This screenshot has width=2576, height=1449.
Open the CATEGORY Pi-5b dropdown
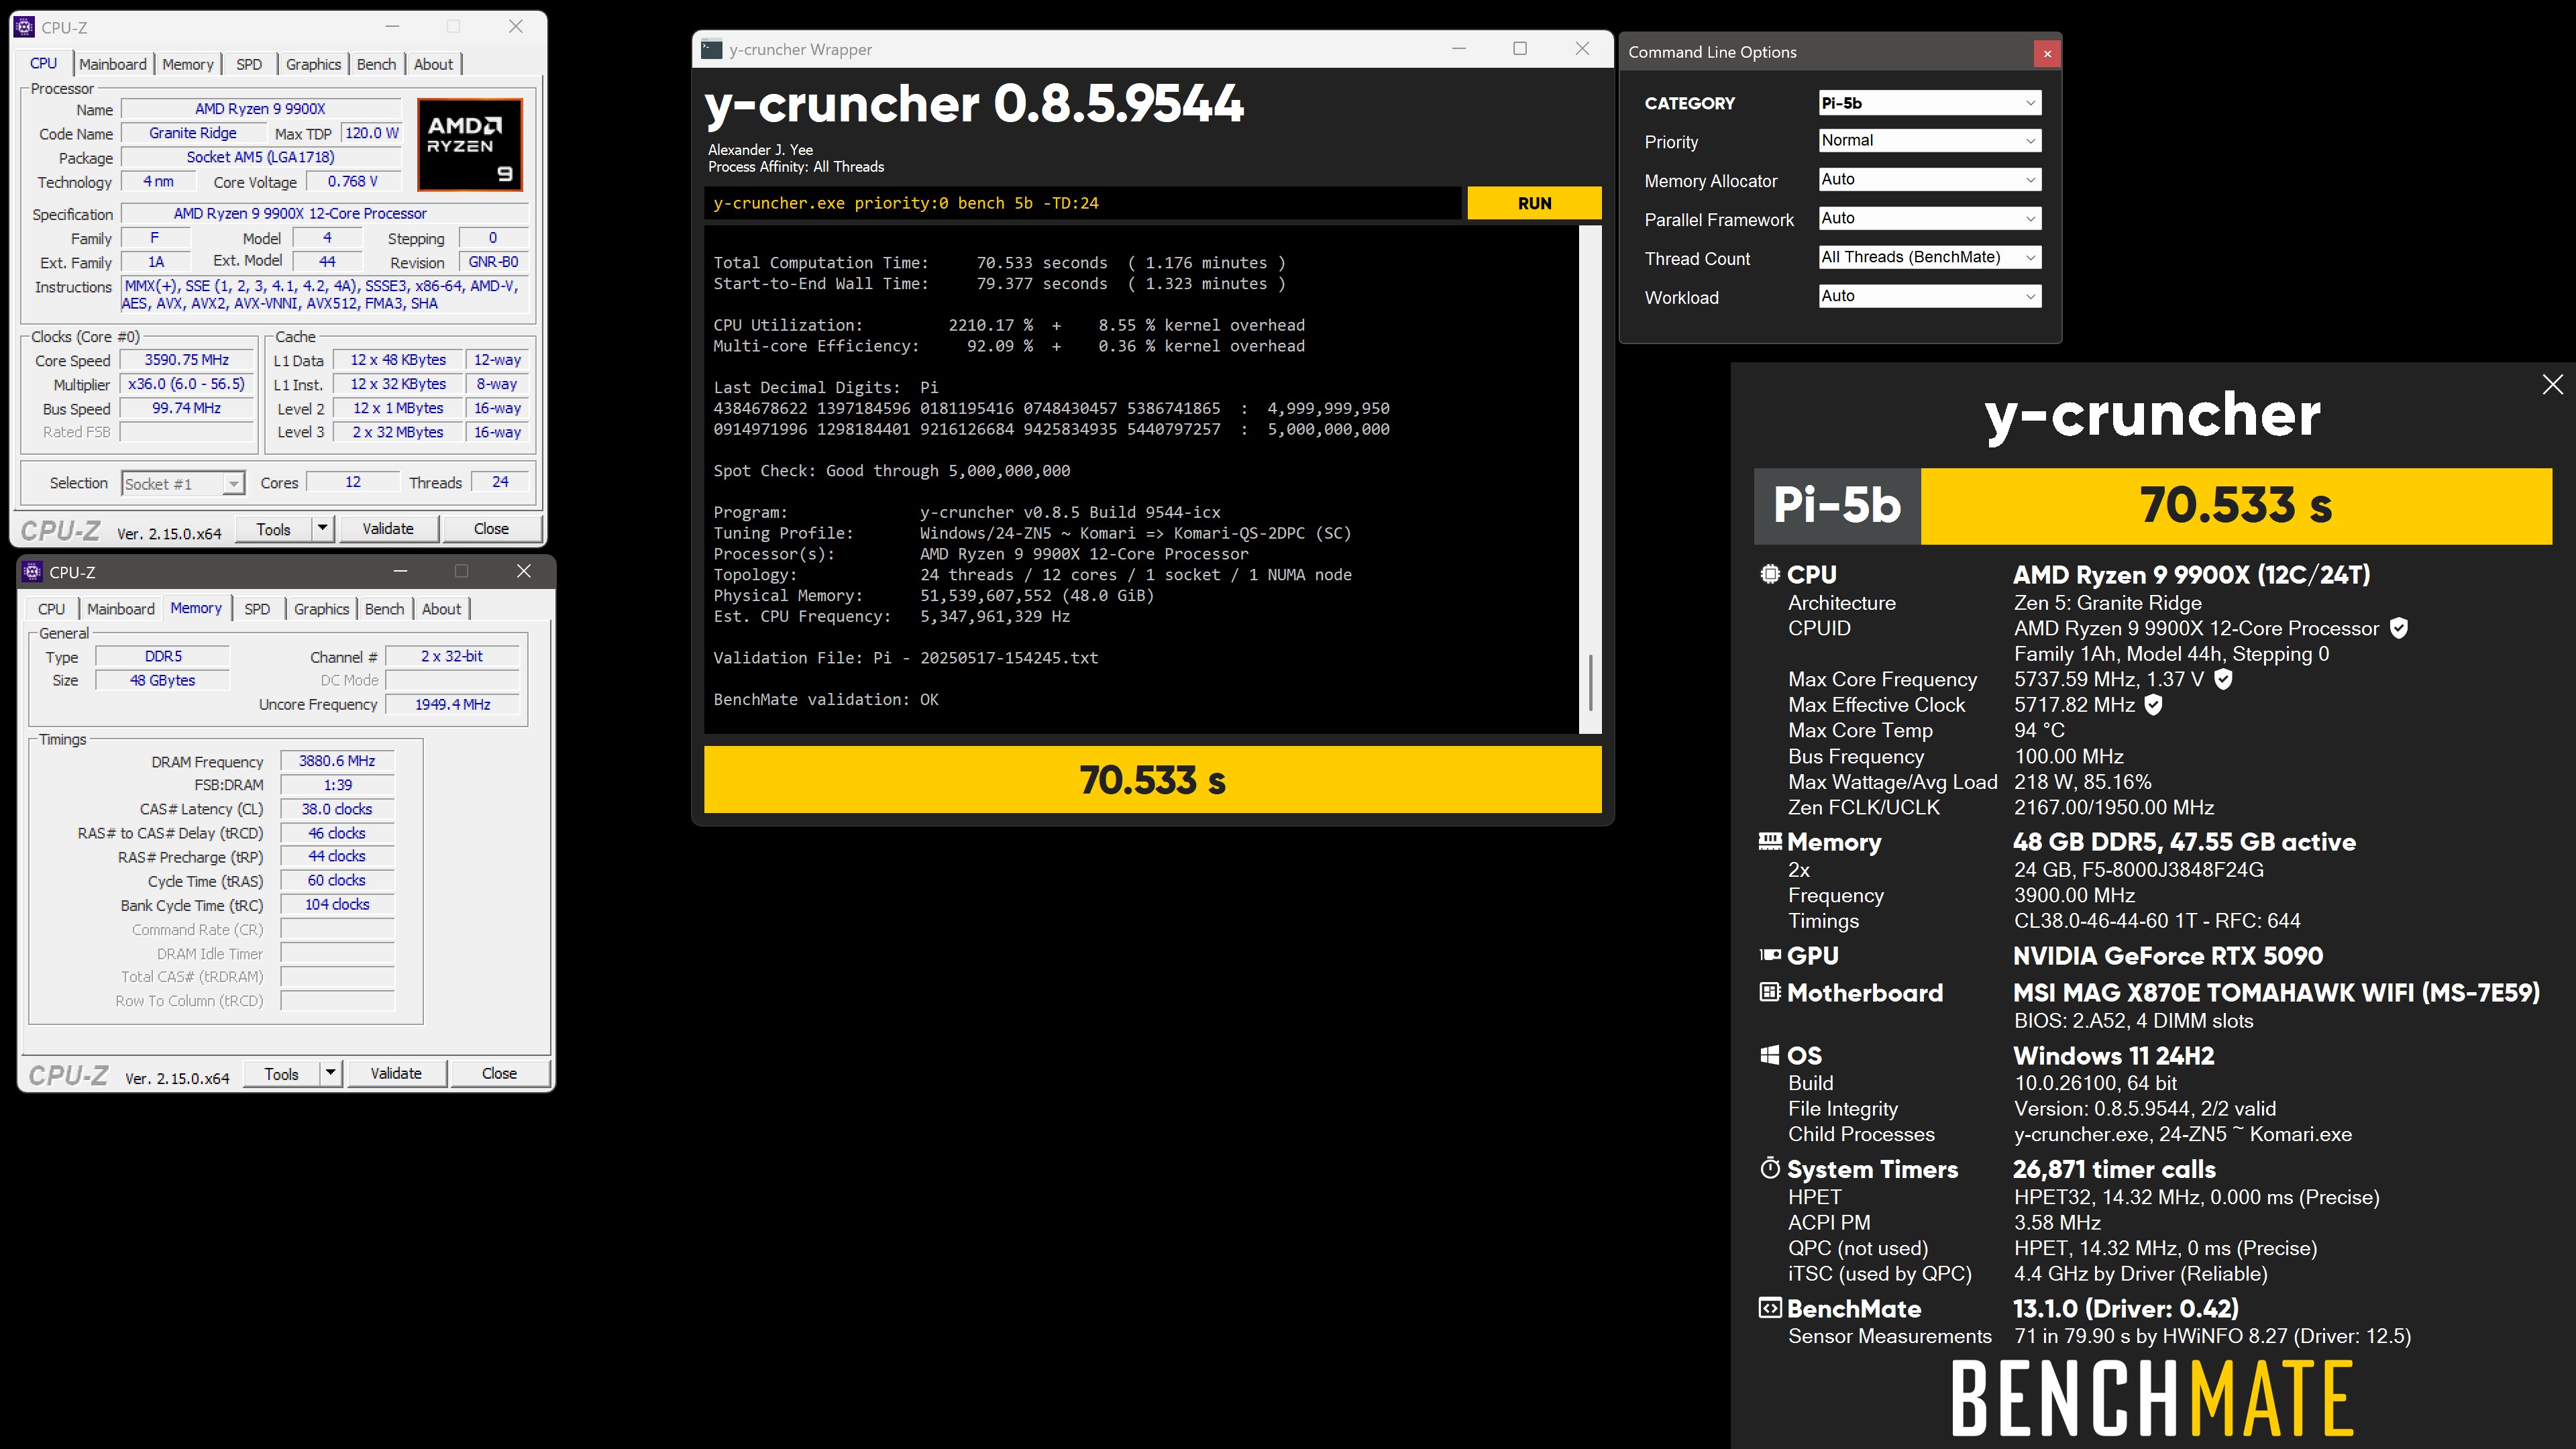click(1929, 103)
